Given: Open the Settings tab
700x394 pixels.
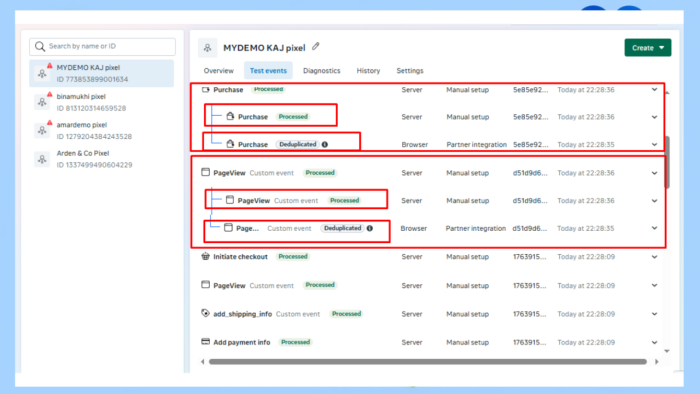Looking at the screenshot, I should pyautogui.click(x=410, y=71).
